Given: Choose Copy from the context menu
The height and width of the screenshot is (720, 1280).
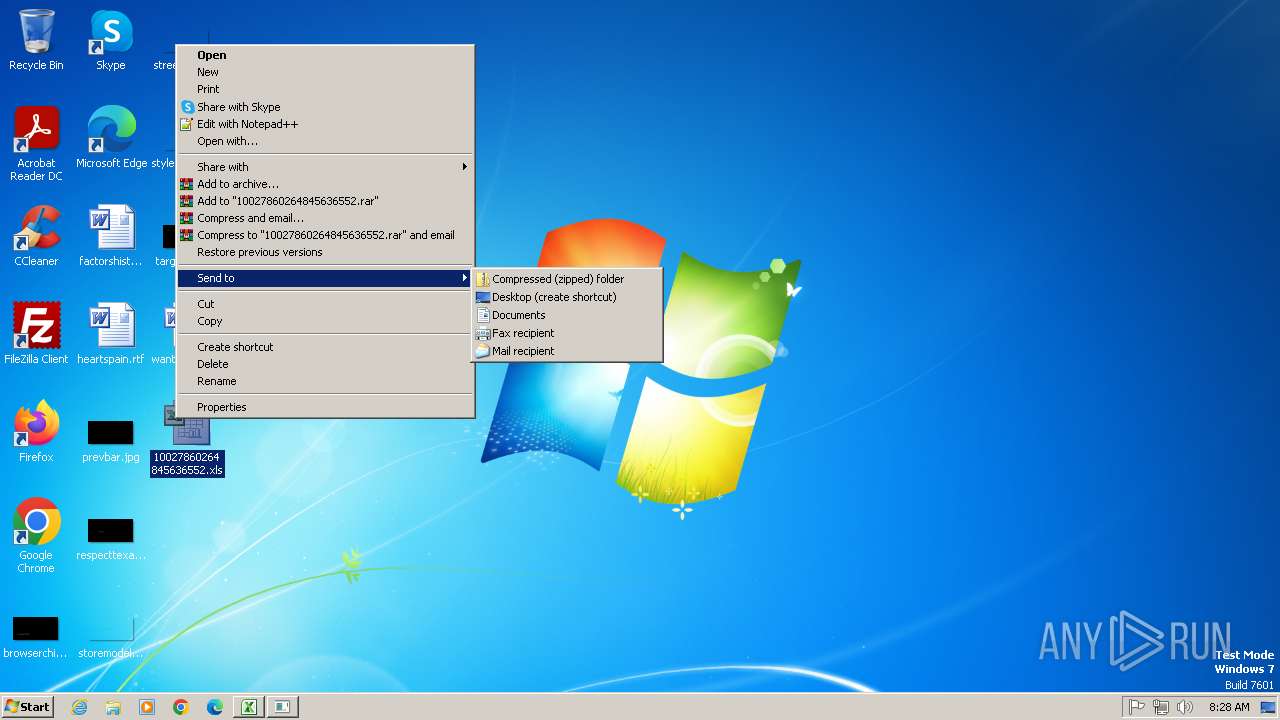Looking at the screenshot, I should click(325, 321).
